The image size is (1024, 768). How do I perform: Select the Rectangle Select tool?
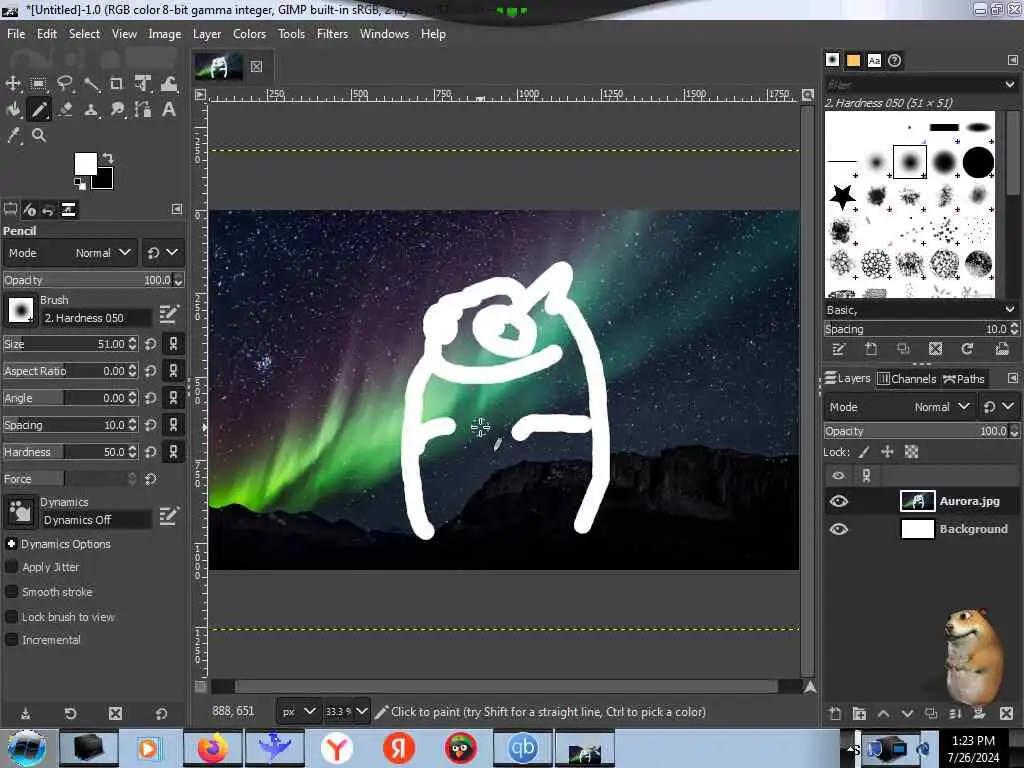click(x=39, y=84)
